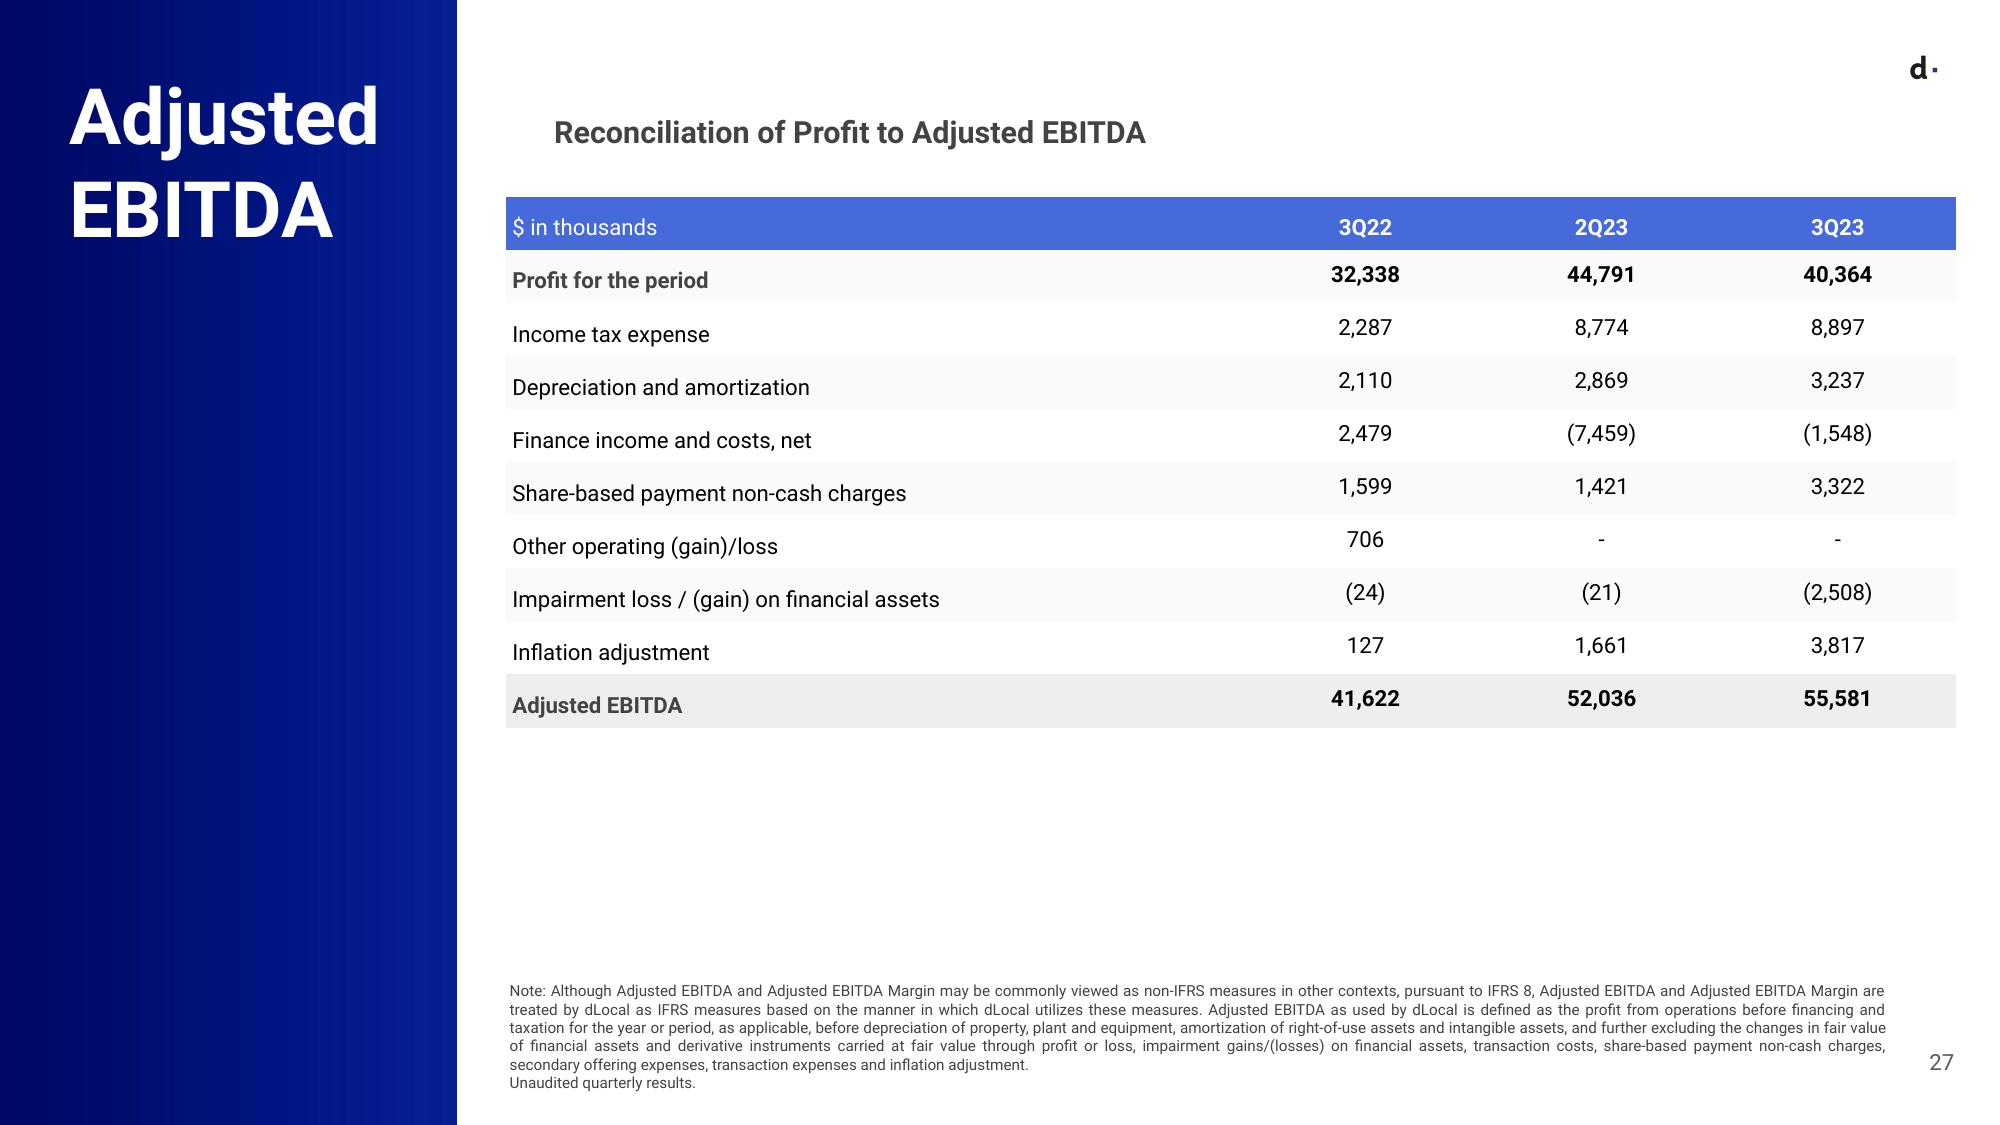
Task: Click impairment value (21)
Action: click(1601, 593)
